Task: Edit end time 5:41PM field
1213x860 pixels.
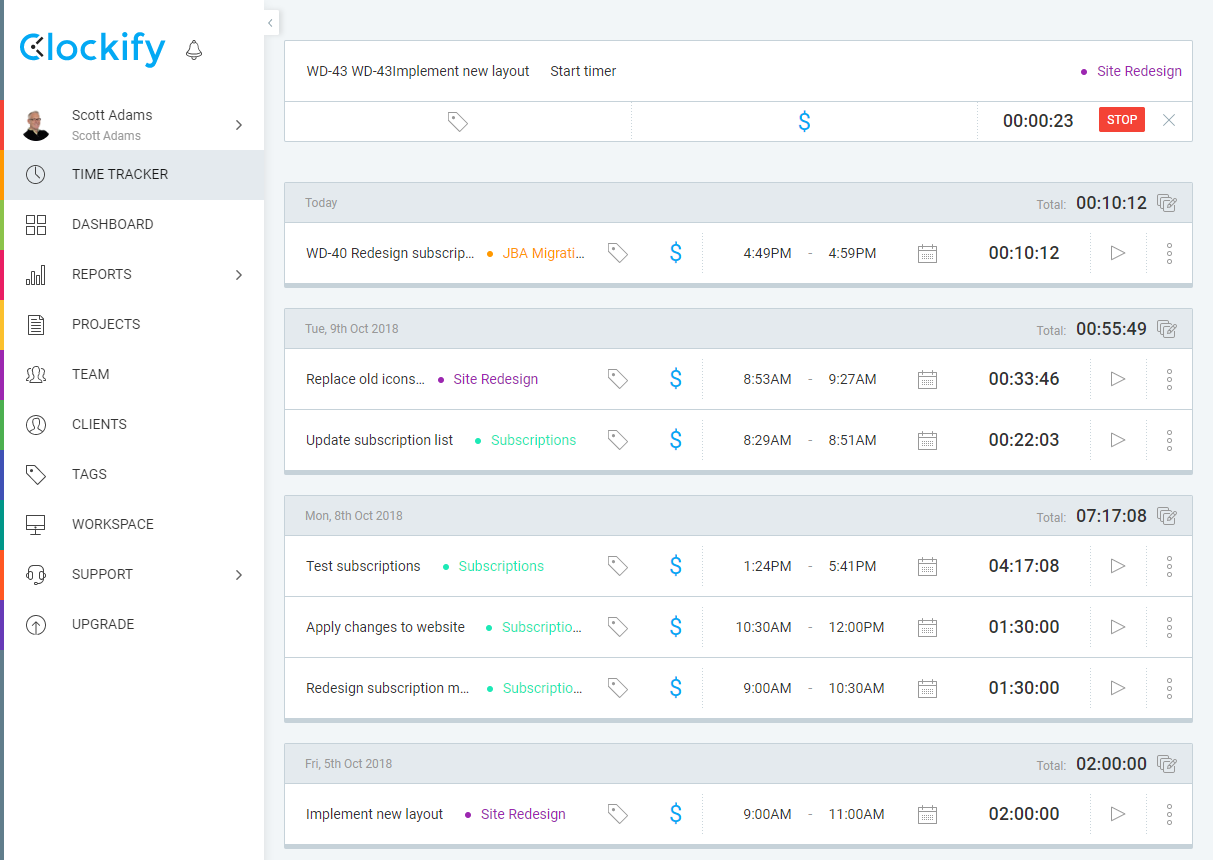Action: 852,566
